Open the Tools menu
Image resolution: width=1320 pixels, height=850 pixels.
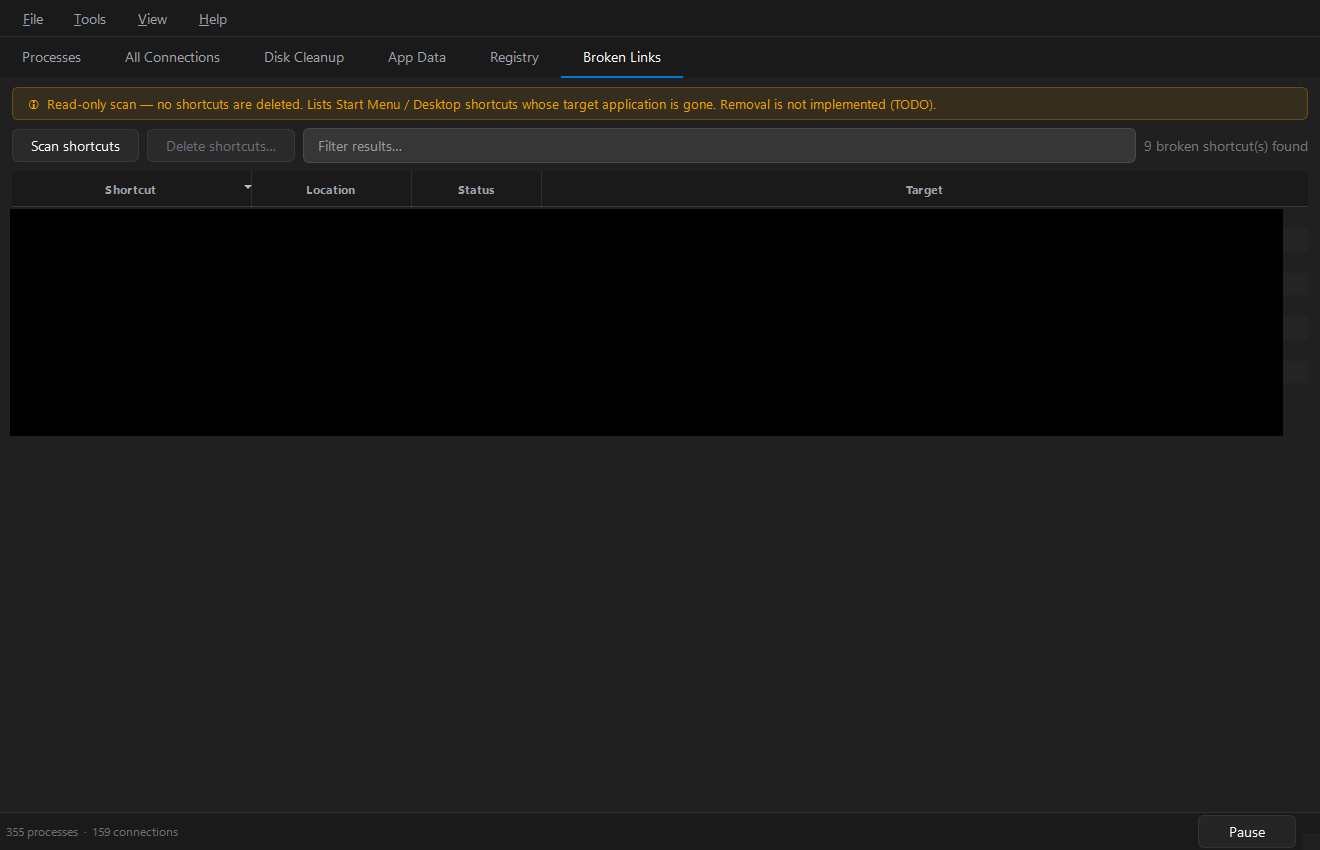(90, 19)
